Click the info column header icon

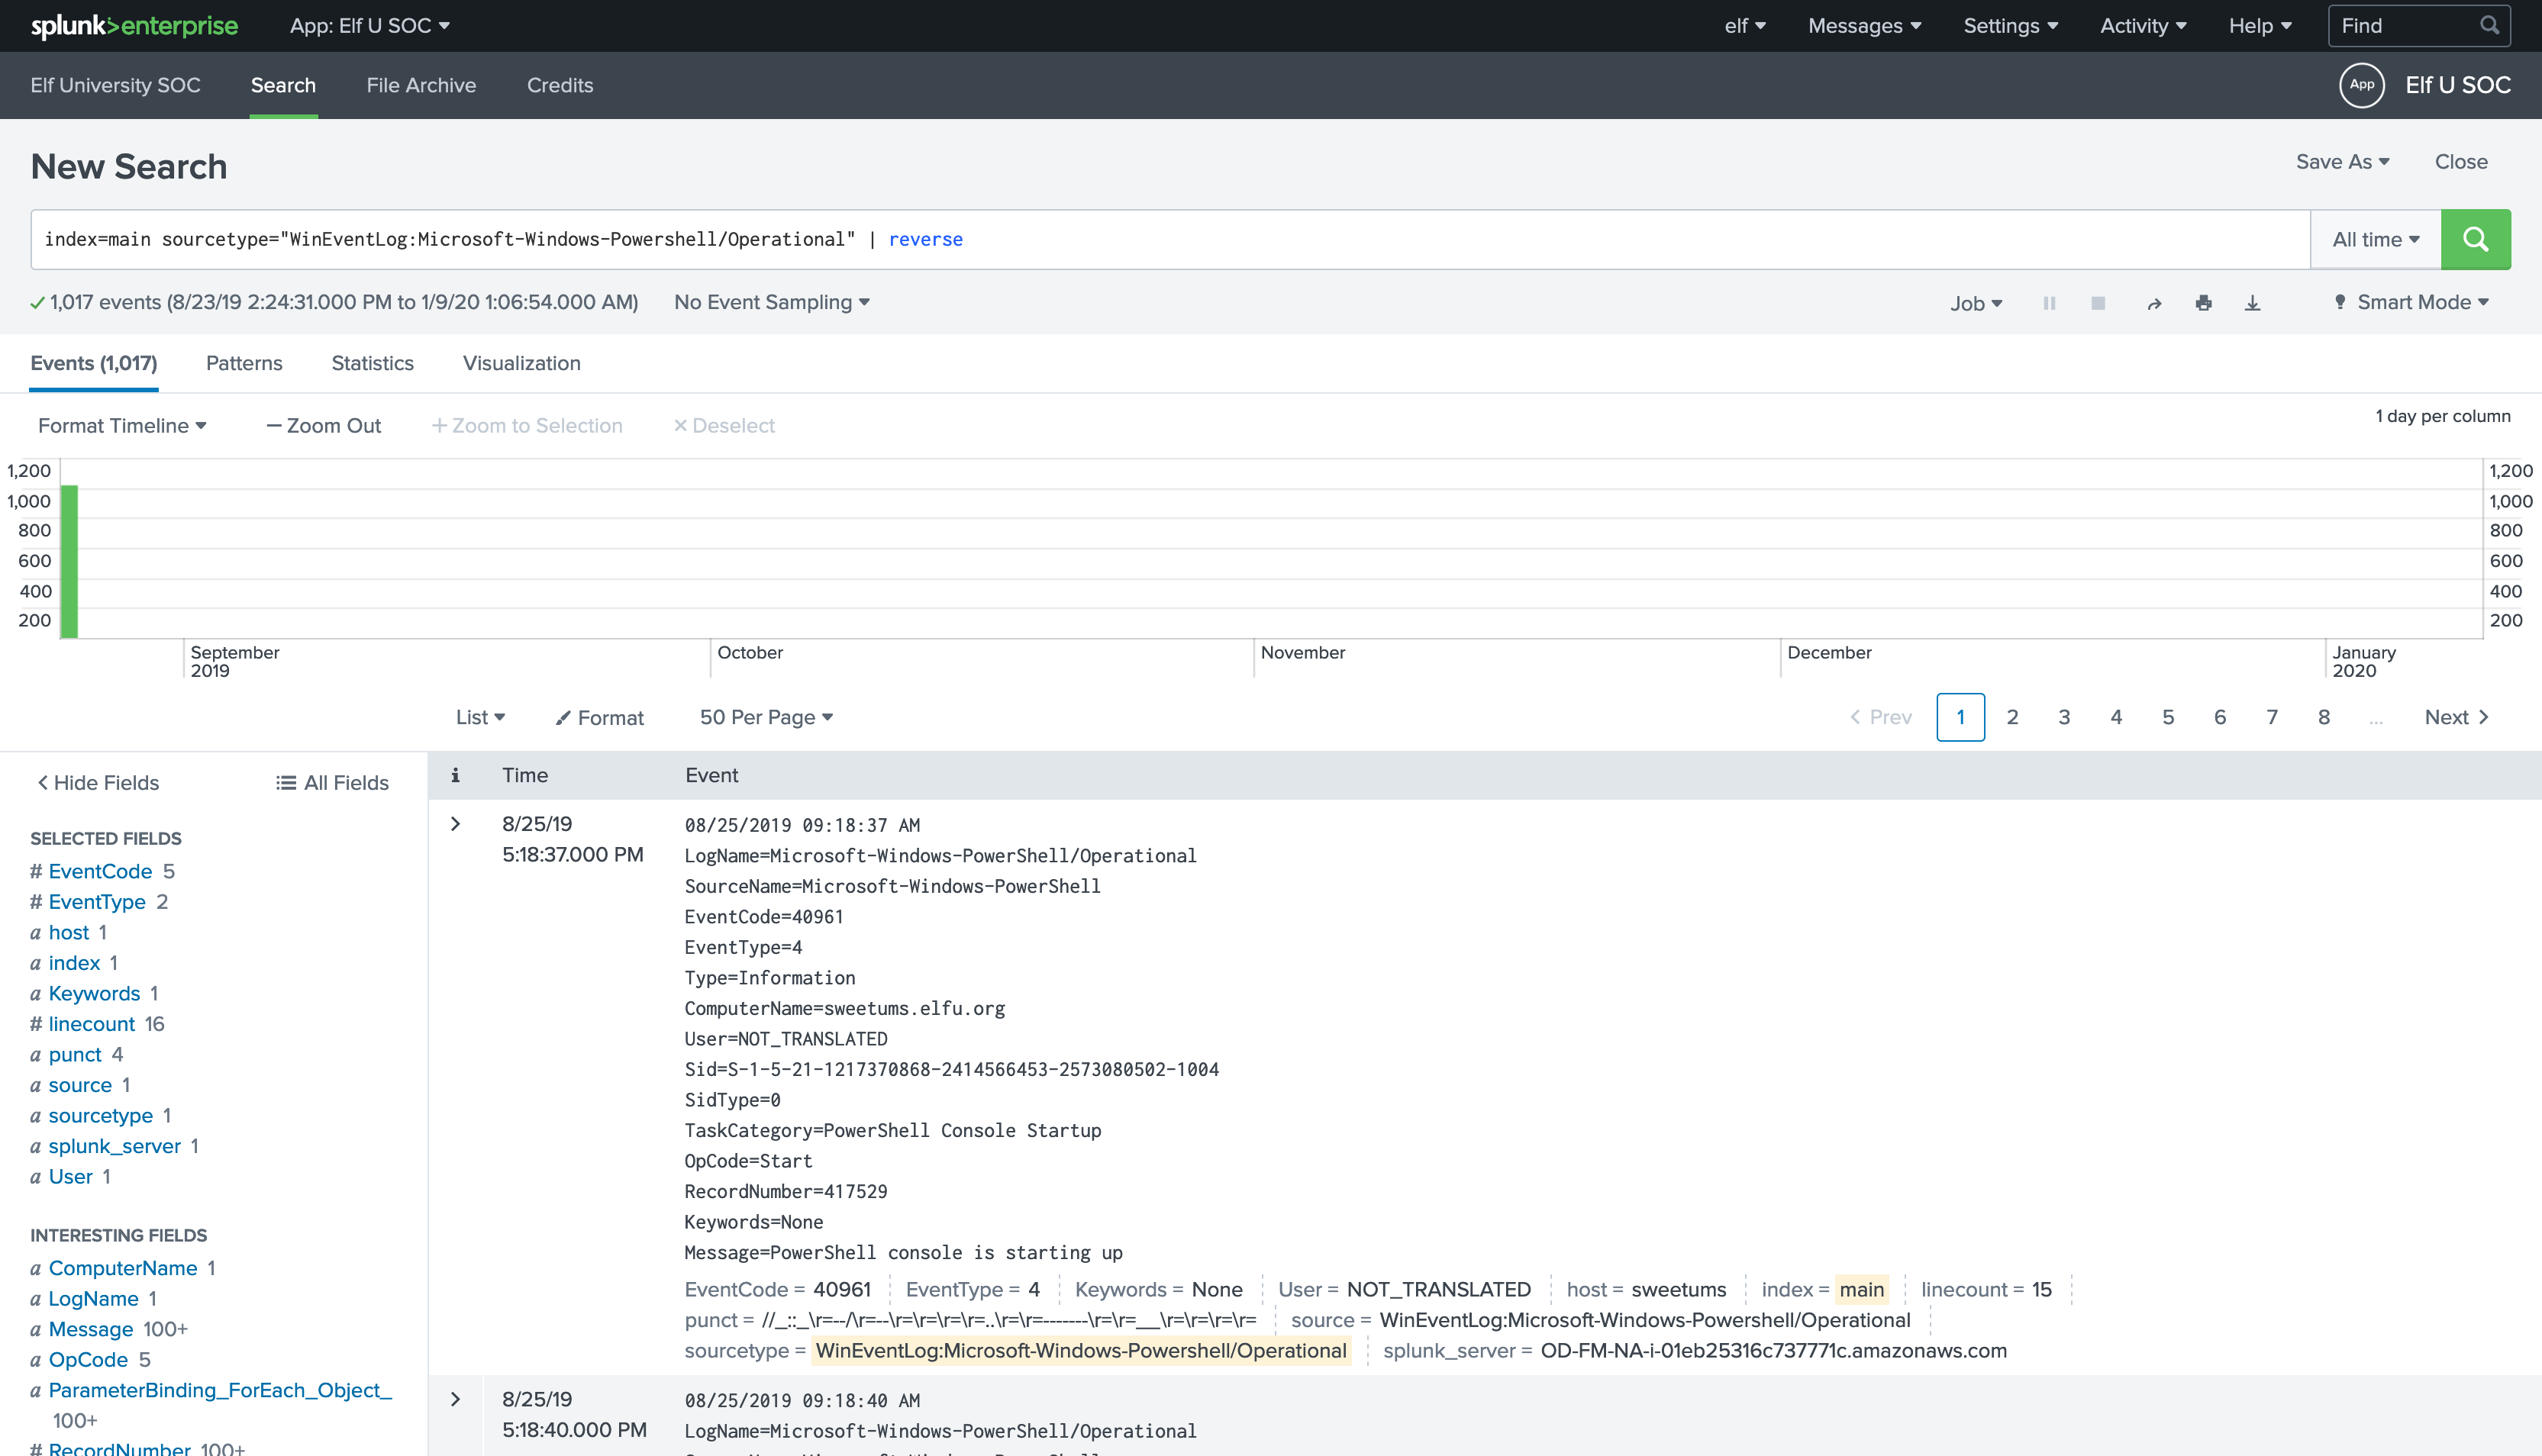[455, 775]
